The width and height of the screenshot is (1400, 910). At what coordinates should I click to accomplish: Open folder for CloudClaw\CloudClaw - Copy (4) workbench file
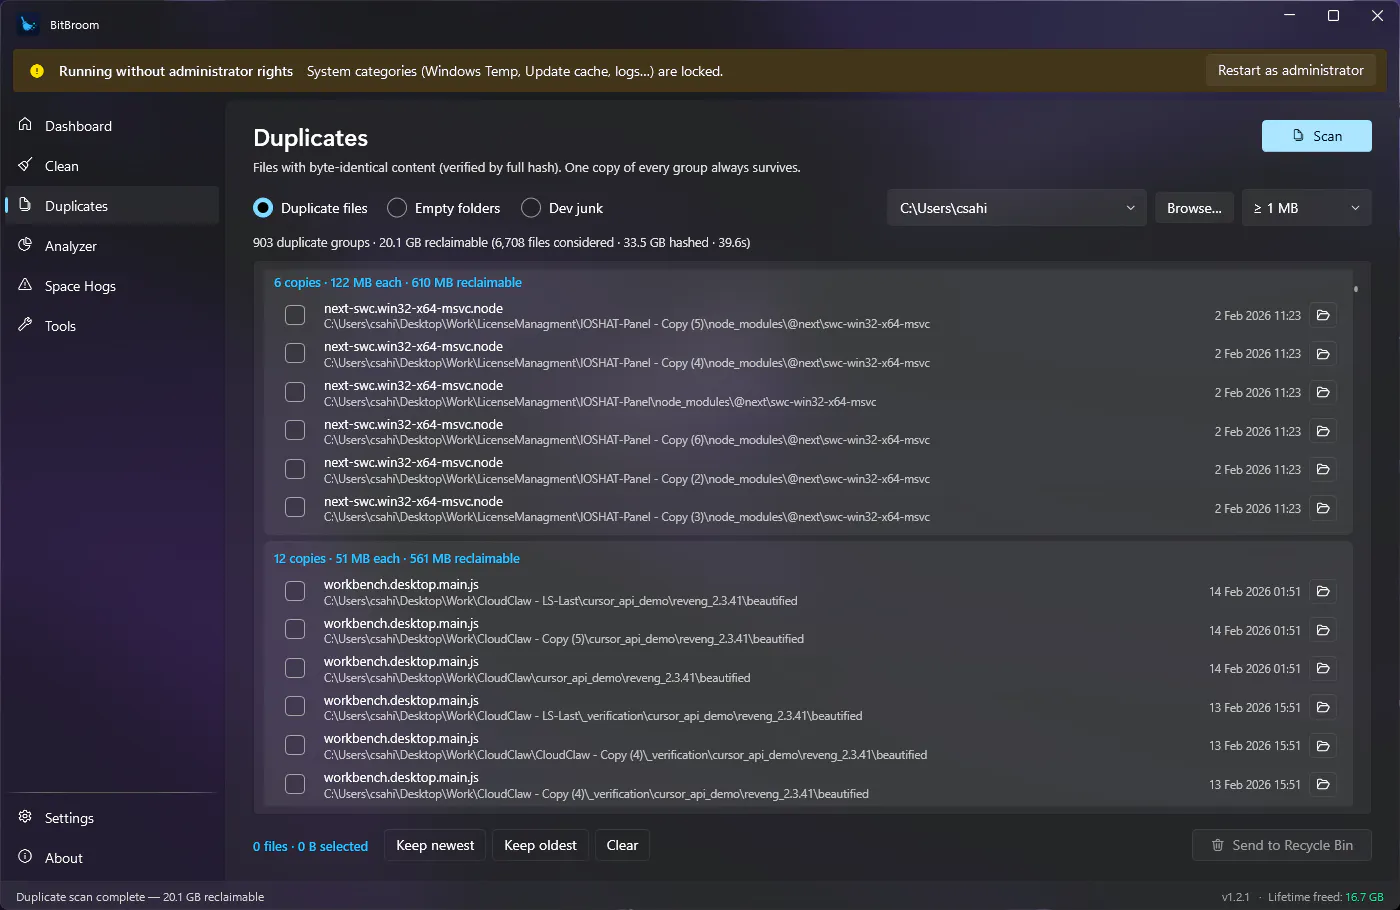coord(1323,745)
